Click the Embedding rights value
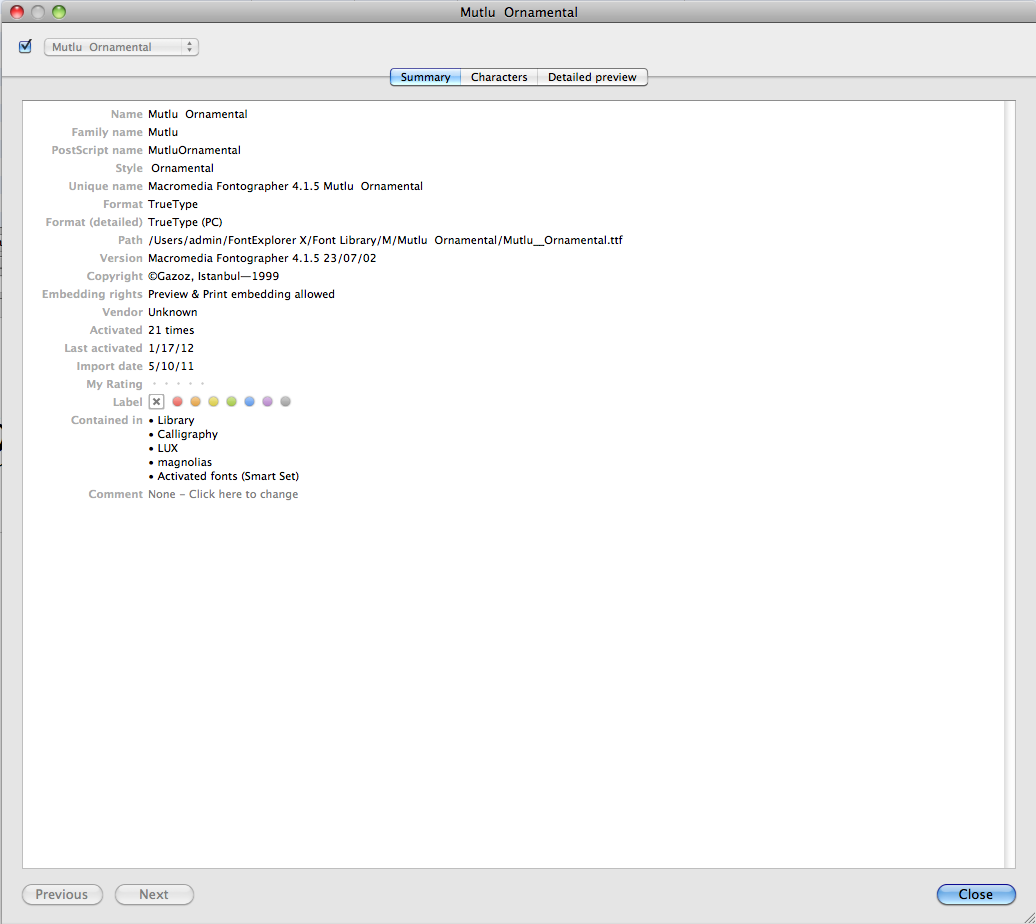Image resolution: width=1036 pixels, height=924 pixels. (x=241, y=294)
